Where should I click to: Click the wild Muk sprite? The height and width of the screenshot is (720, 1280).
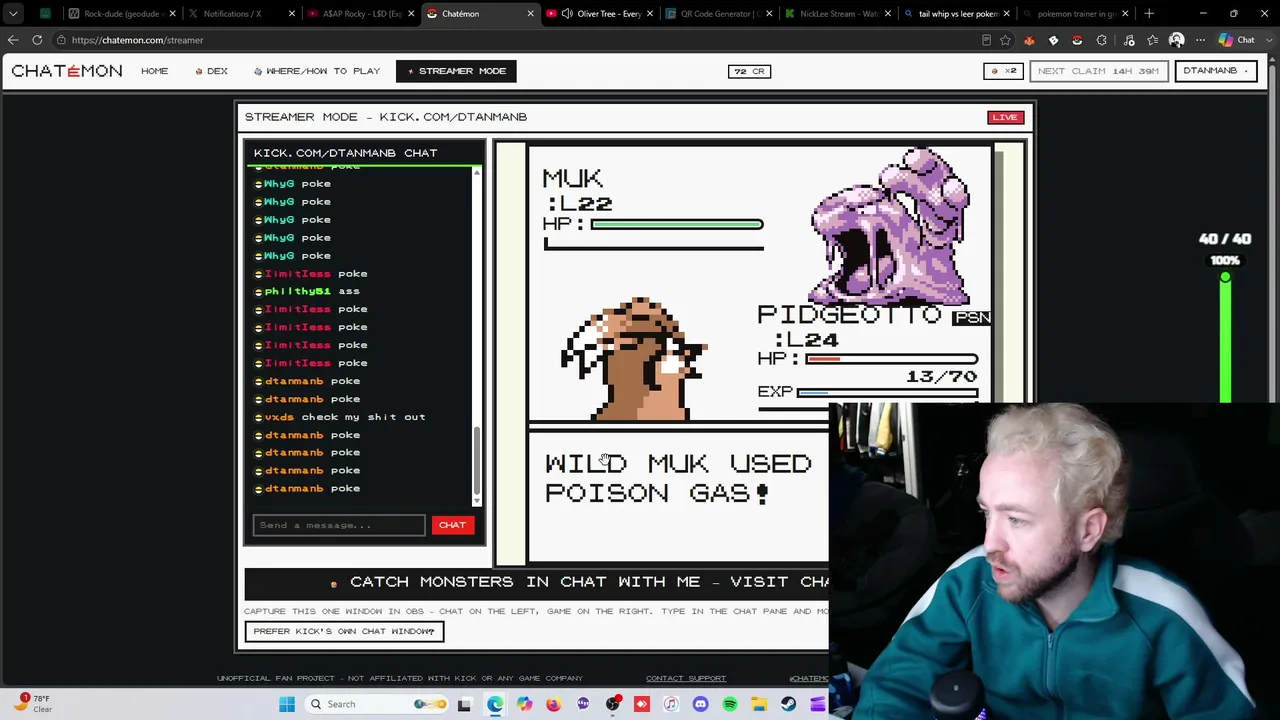pos(890,227)
